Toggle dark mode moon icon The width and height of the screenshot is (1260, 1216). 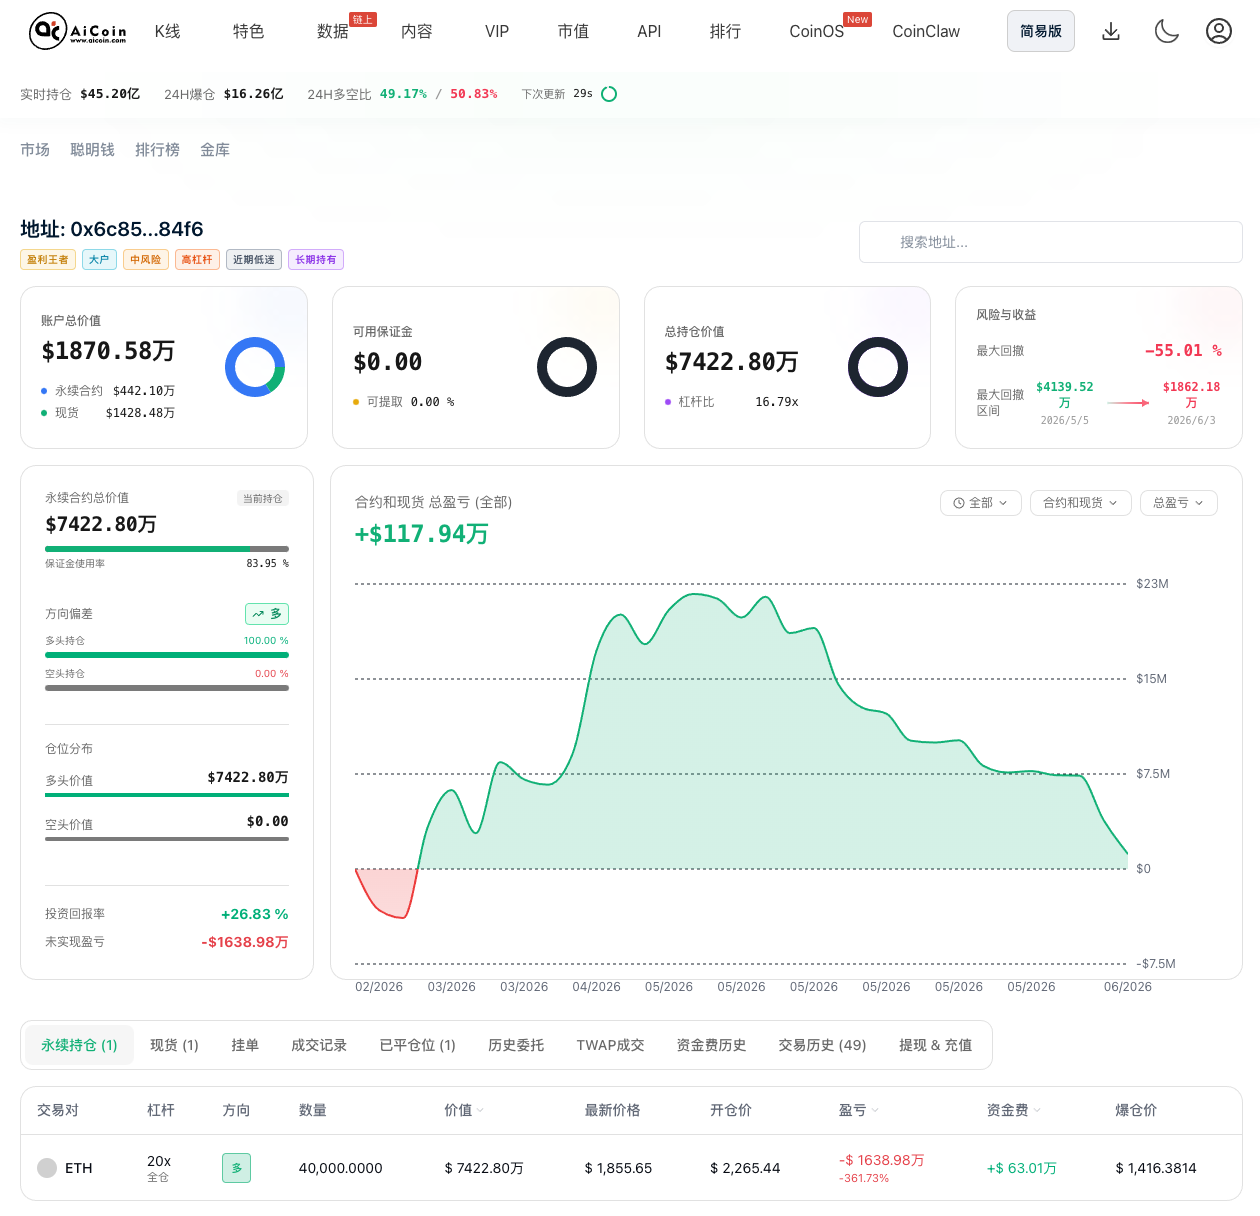pos(1166,31)
